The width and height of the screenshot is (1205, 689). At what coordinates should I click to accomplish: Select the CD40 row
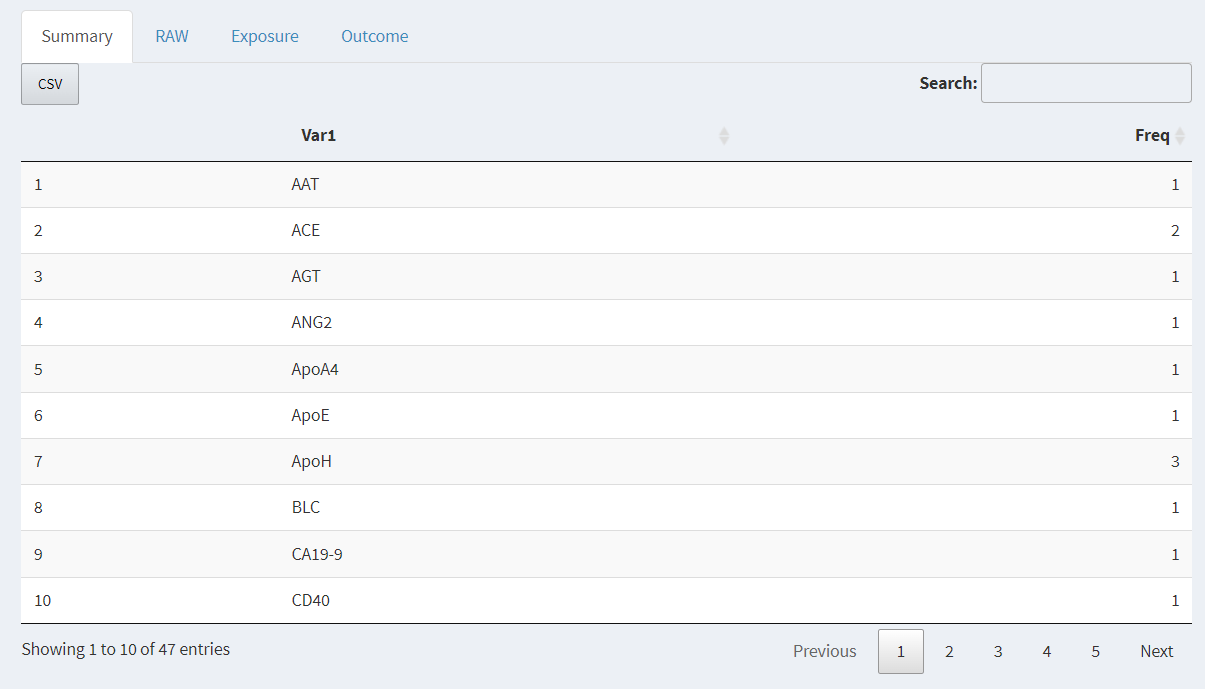[311, 600]
